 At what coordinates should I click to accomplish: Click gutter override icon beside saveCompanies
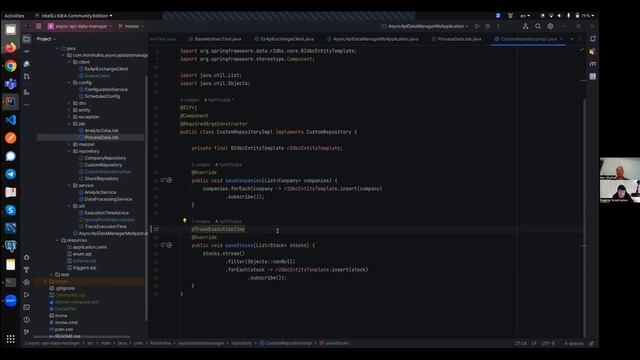(x=162, y=180)
